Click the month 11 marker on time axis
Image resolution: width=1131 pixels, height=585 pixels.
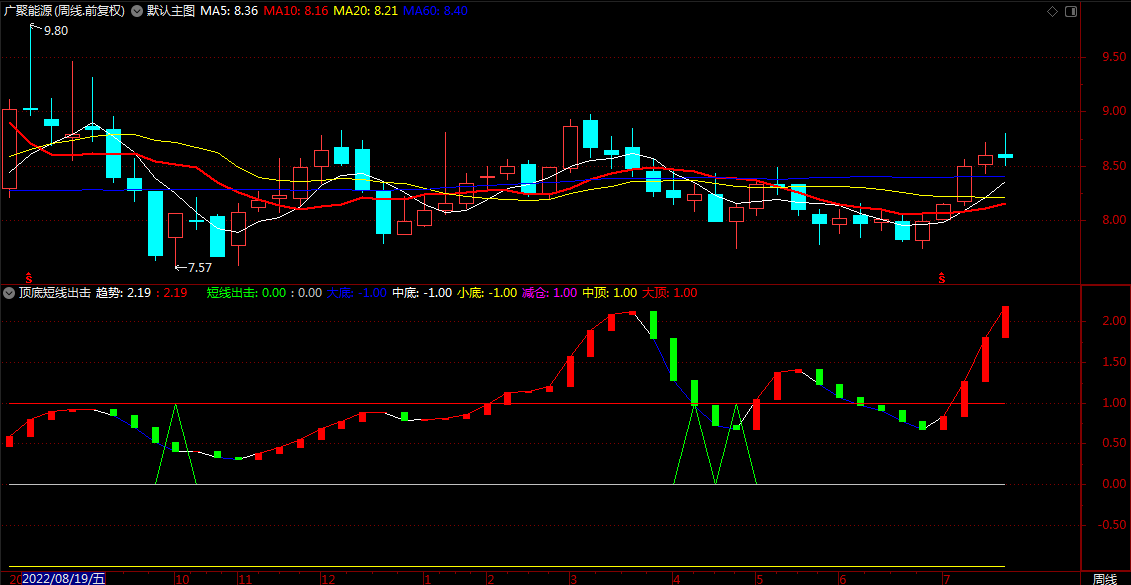click(x=245, y=579)
